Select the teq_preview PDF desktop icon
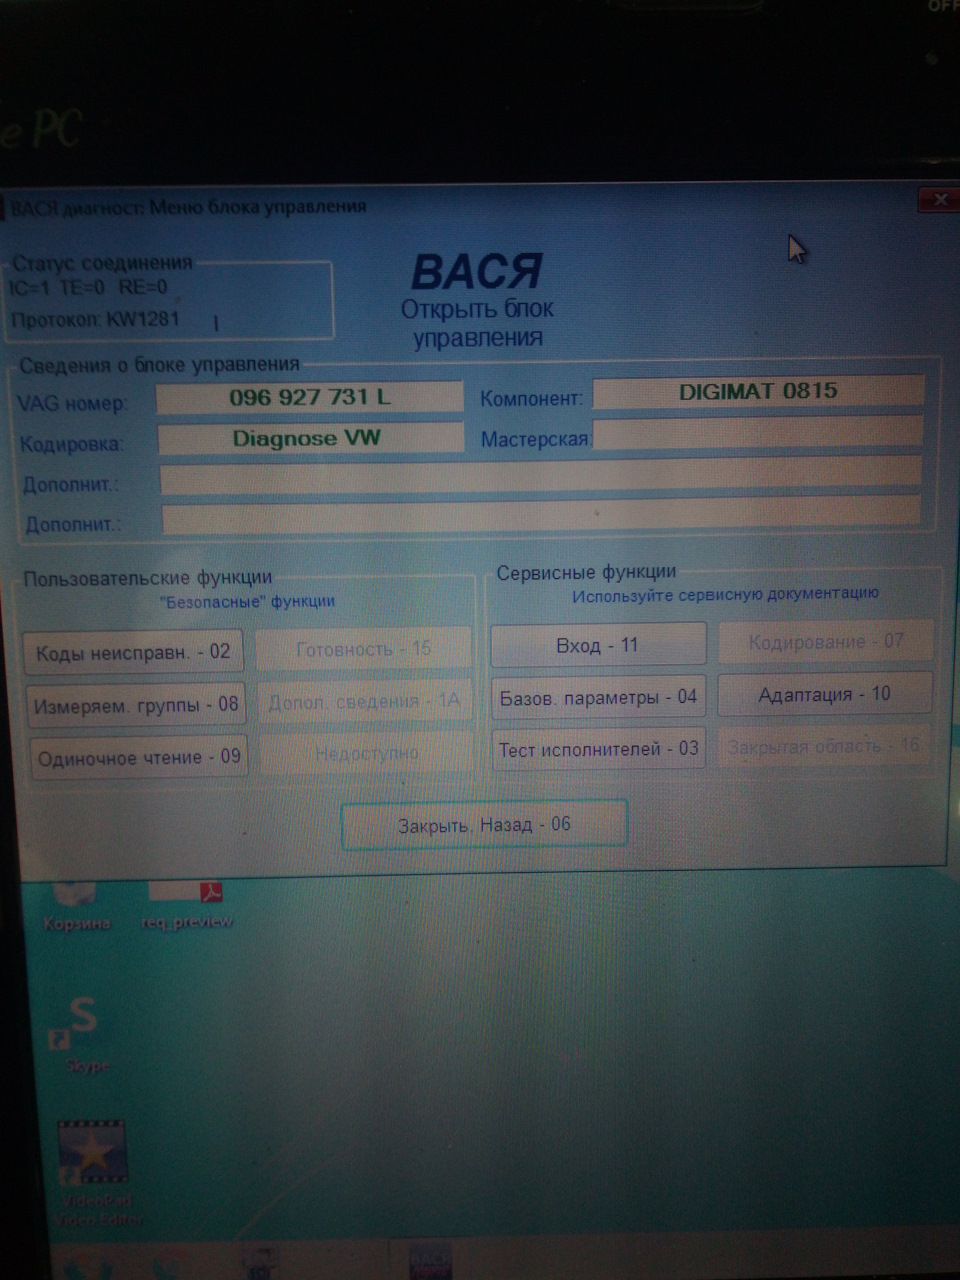The width and height of the screenshot is (960, 1280). tap(186, 905)
